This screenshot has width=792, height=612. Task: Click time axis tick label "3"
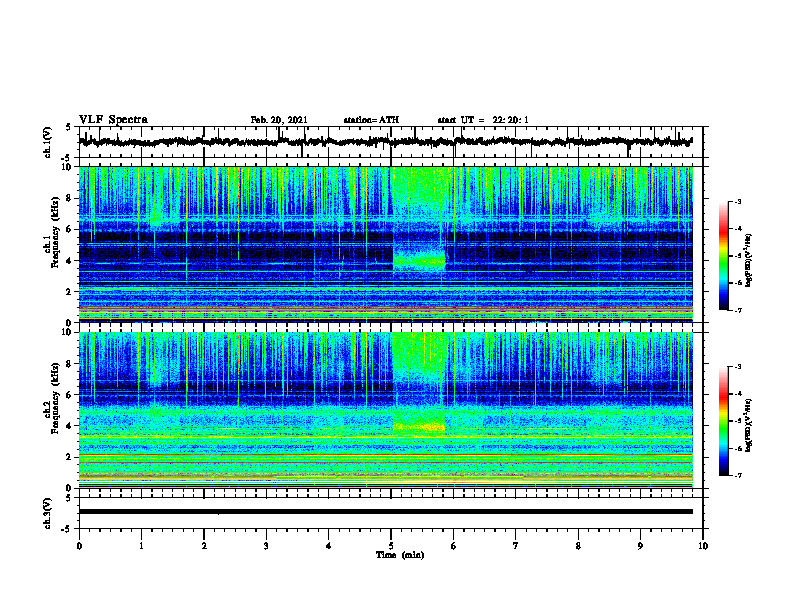pos(266,546)
